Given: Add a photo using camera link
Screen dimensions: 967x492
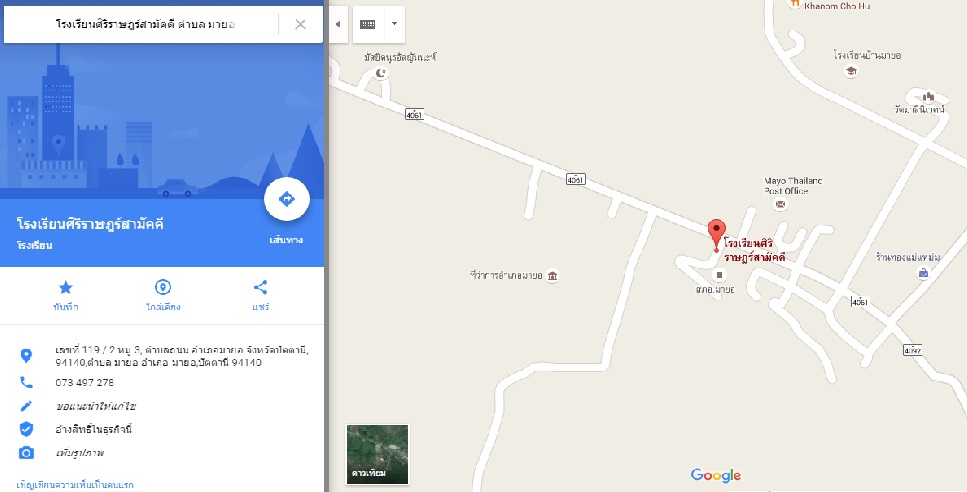Looking at the screenshot, I should tap(80, 453).
